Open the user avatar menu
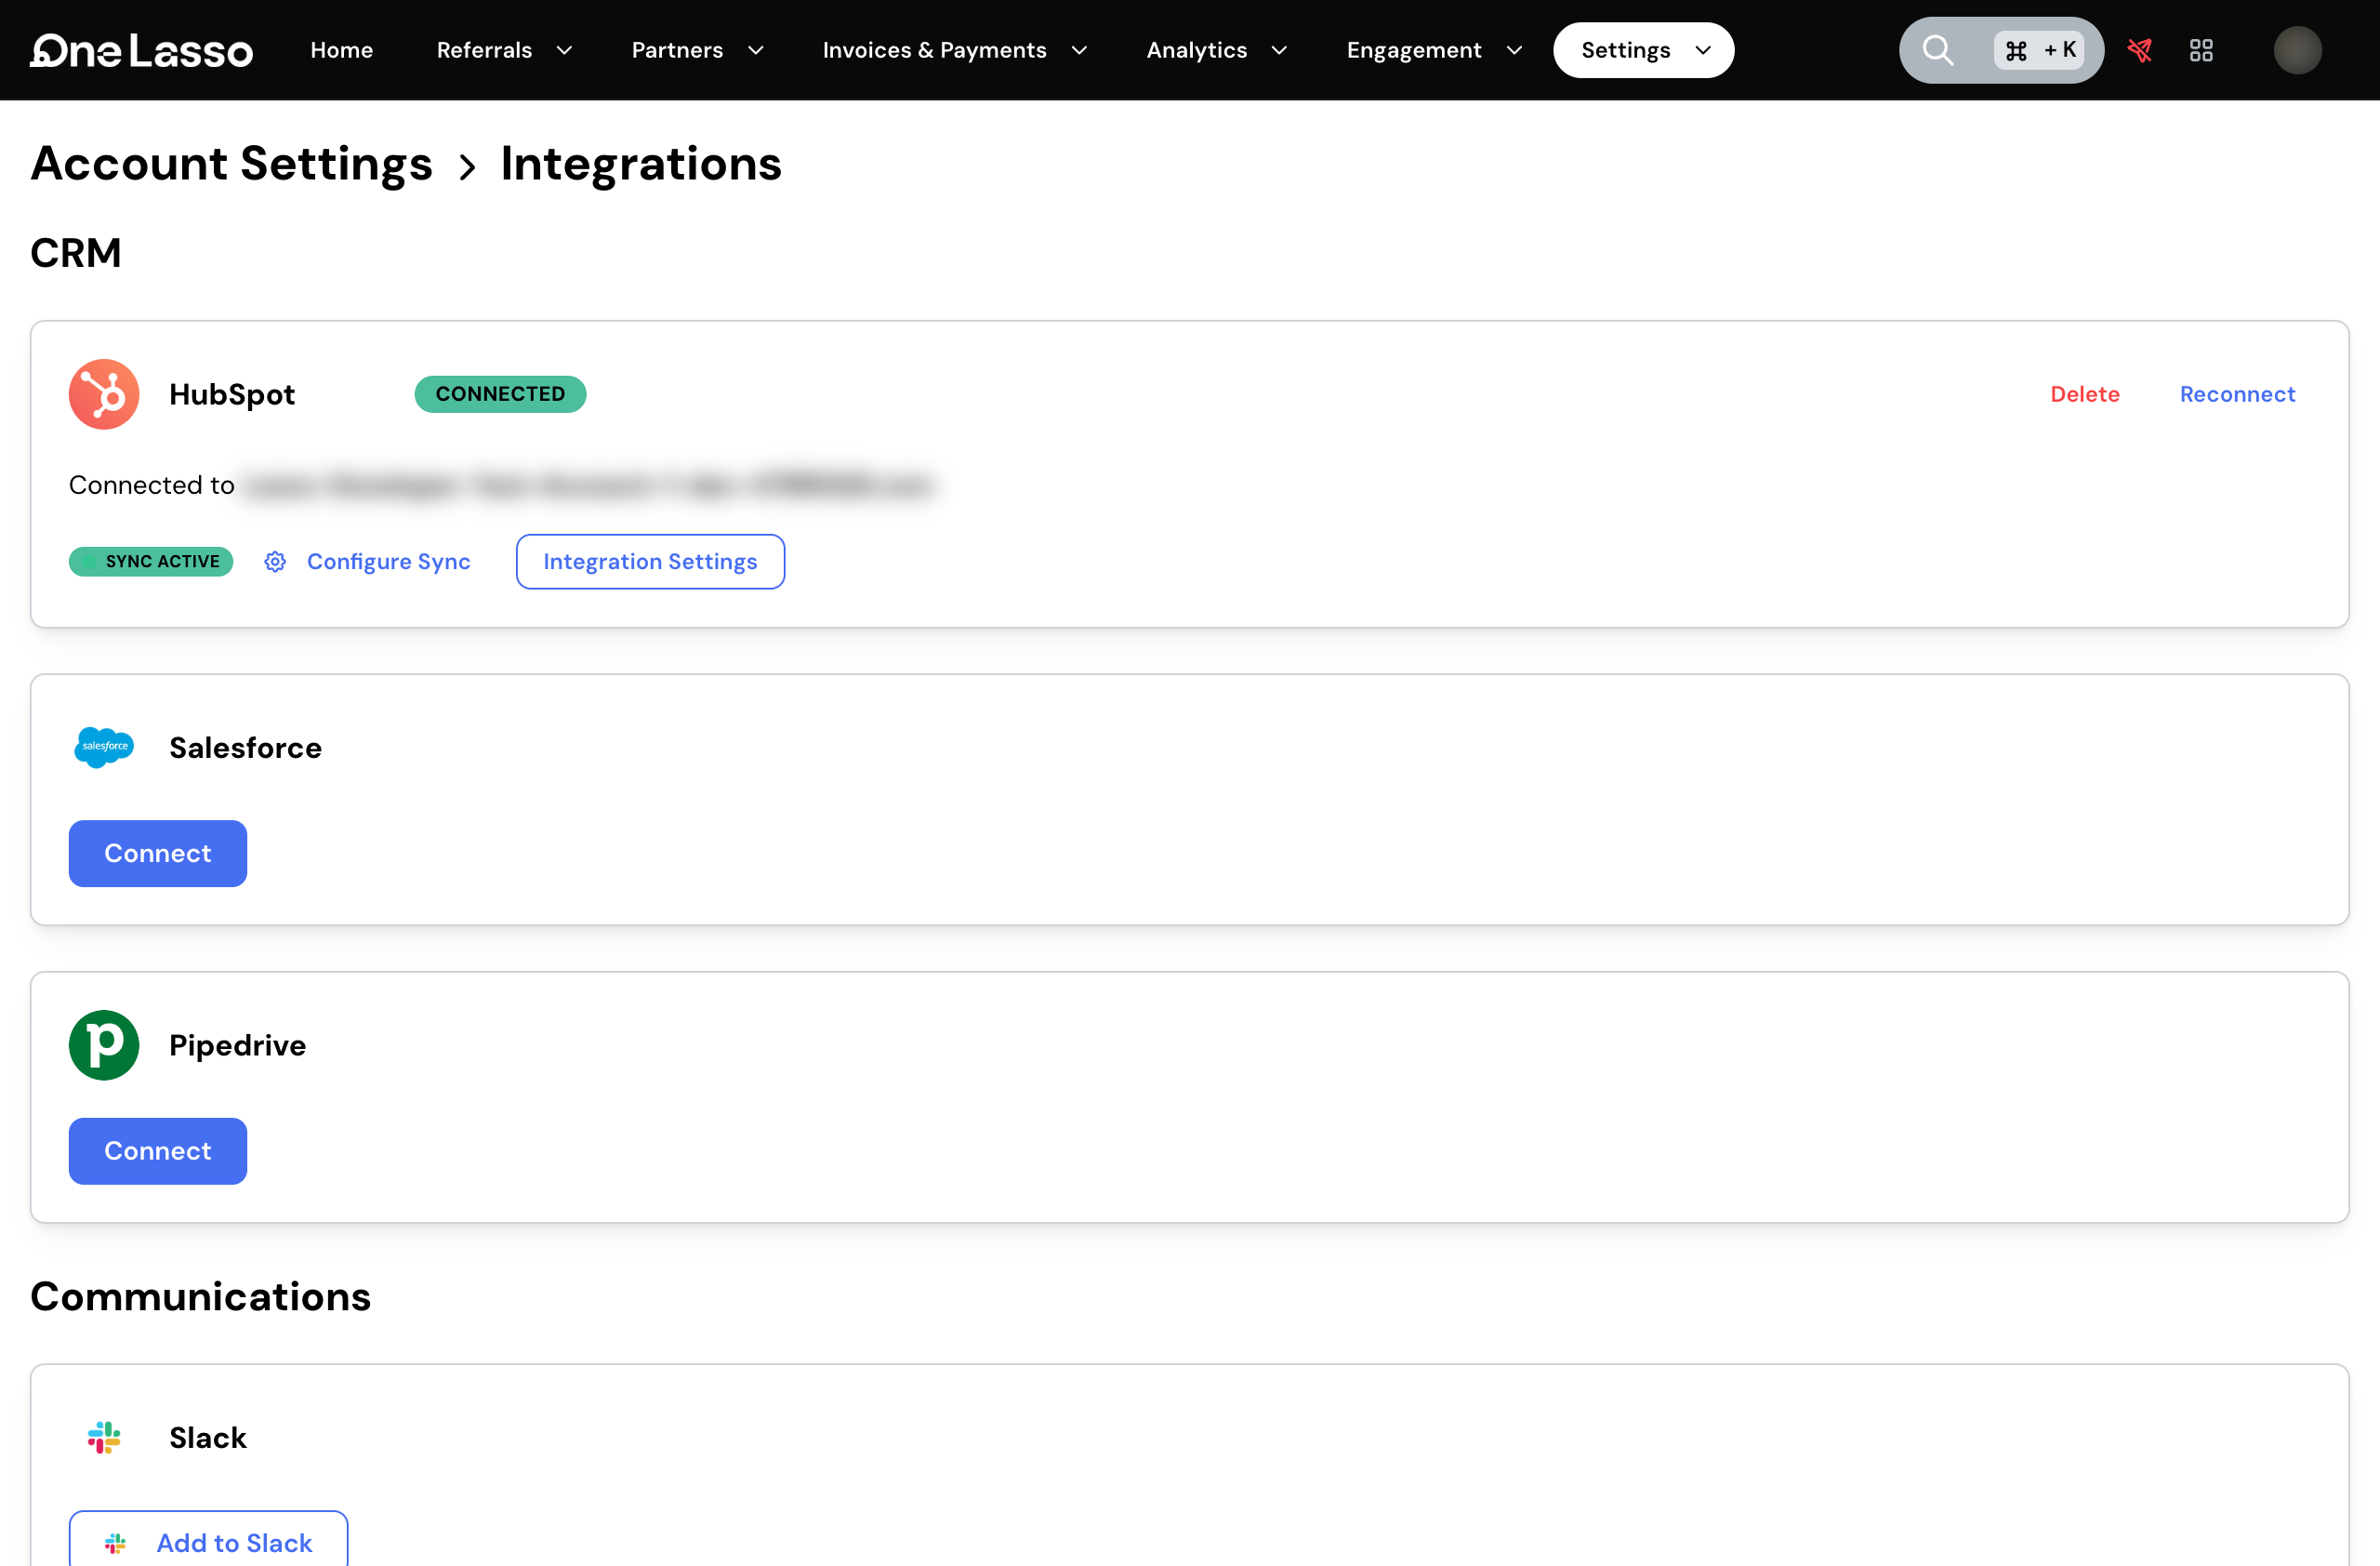The image size is (2380, 1566). [x=2297, y=50]
